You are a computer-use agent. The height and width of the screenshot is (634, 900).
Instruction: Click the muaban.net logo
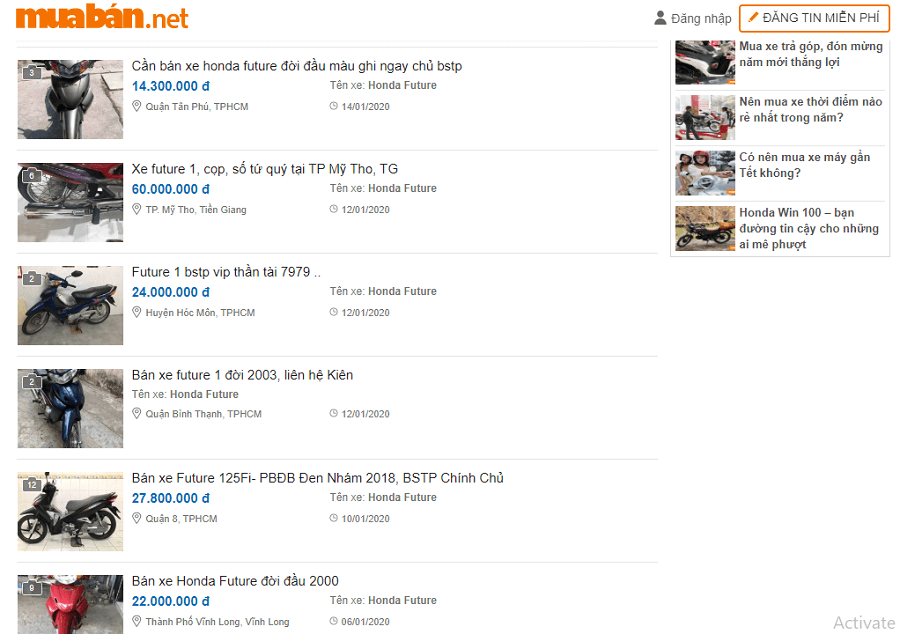click(102, 17)
